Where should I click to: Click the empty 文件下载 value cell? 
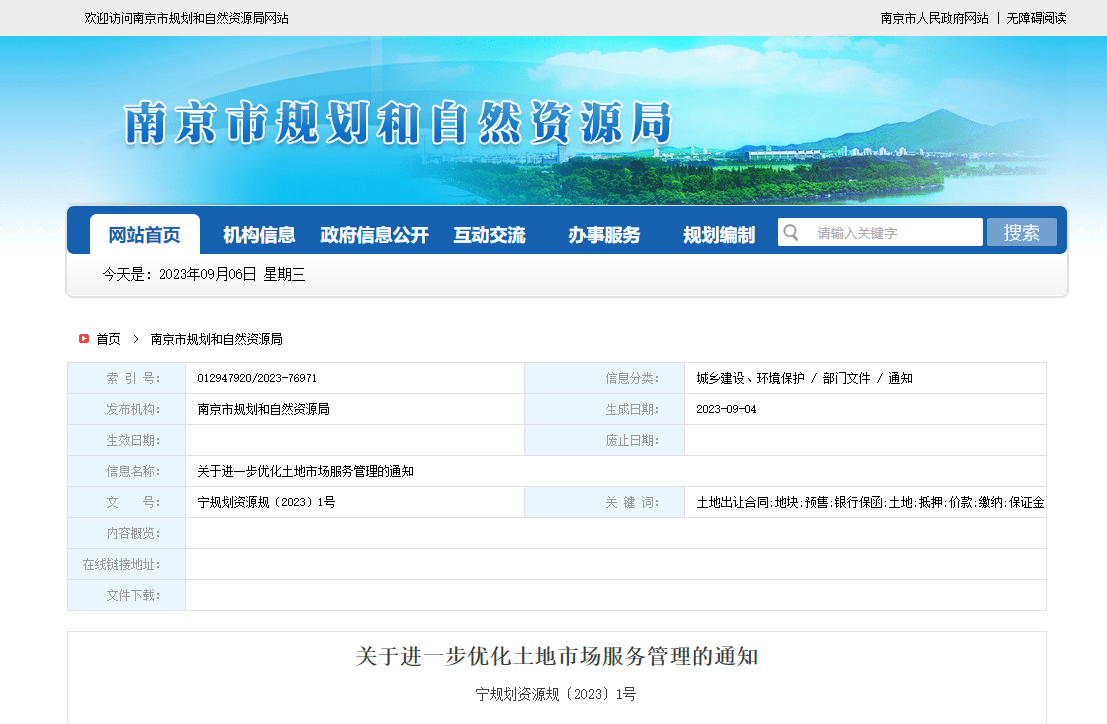point(615,595)
